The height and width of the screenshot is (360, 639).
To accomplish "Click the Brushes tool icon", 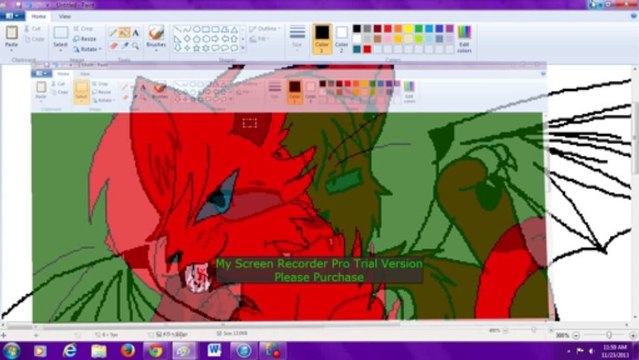I will click(x=156, y=33).
